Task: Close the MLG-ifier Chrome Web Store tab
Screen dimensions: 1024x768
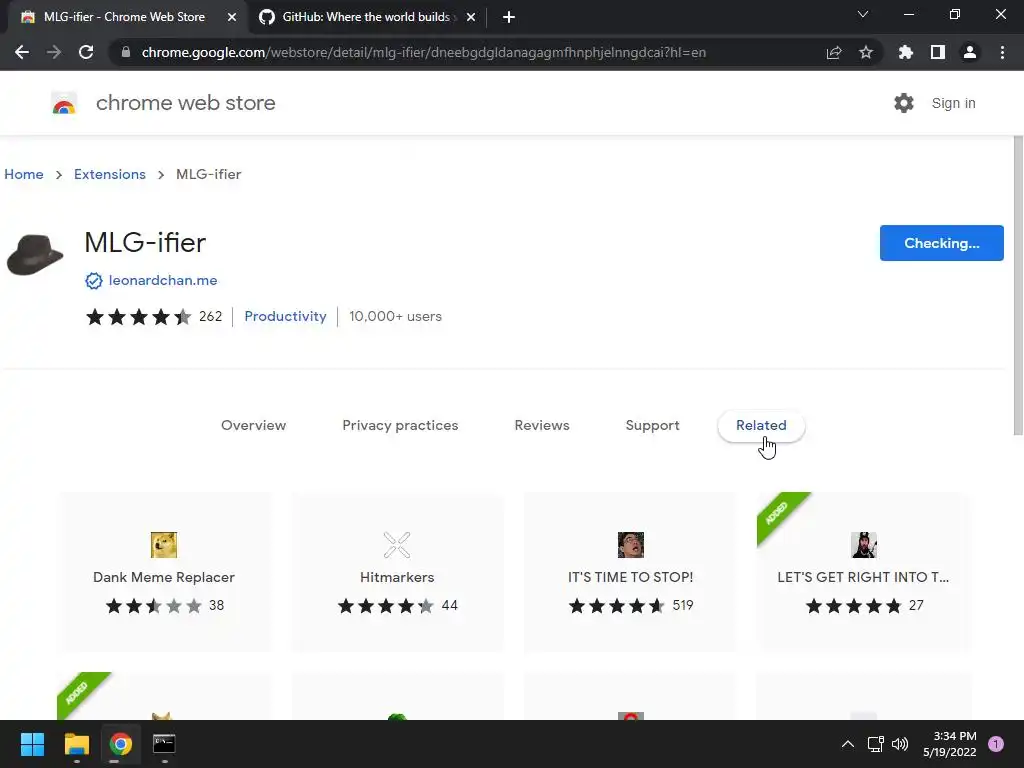Action: tap(232, 17)
